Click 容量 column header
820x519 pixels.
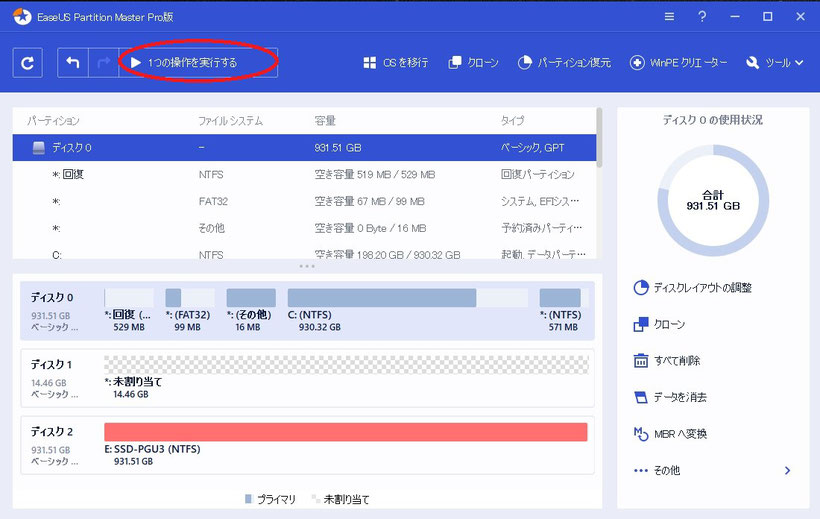[325, 121]
